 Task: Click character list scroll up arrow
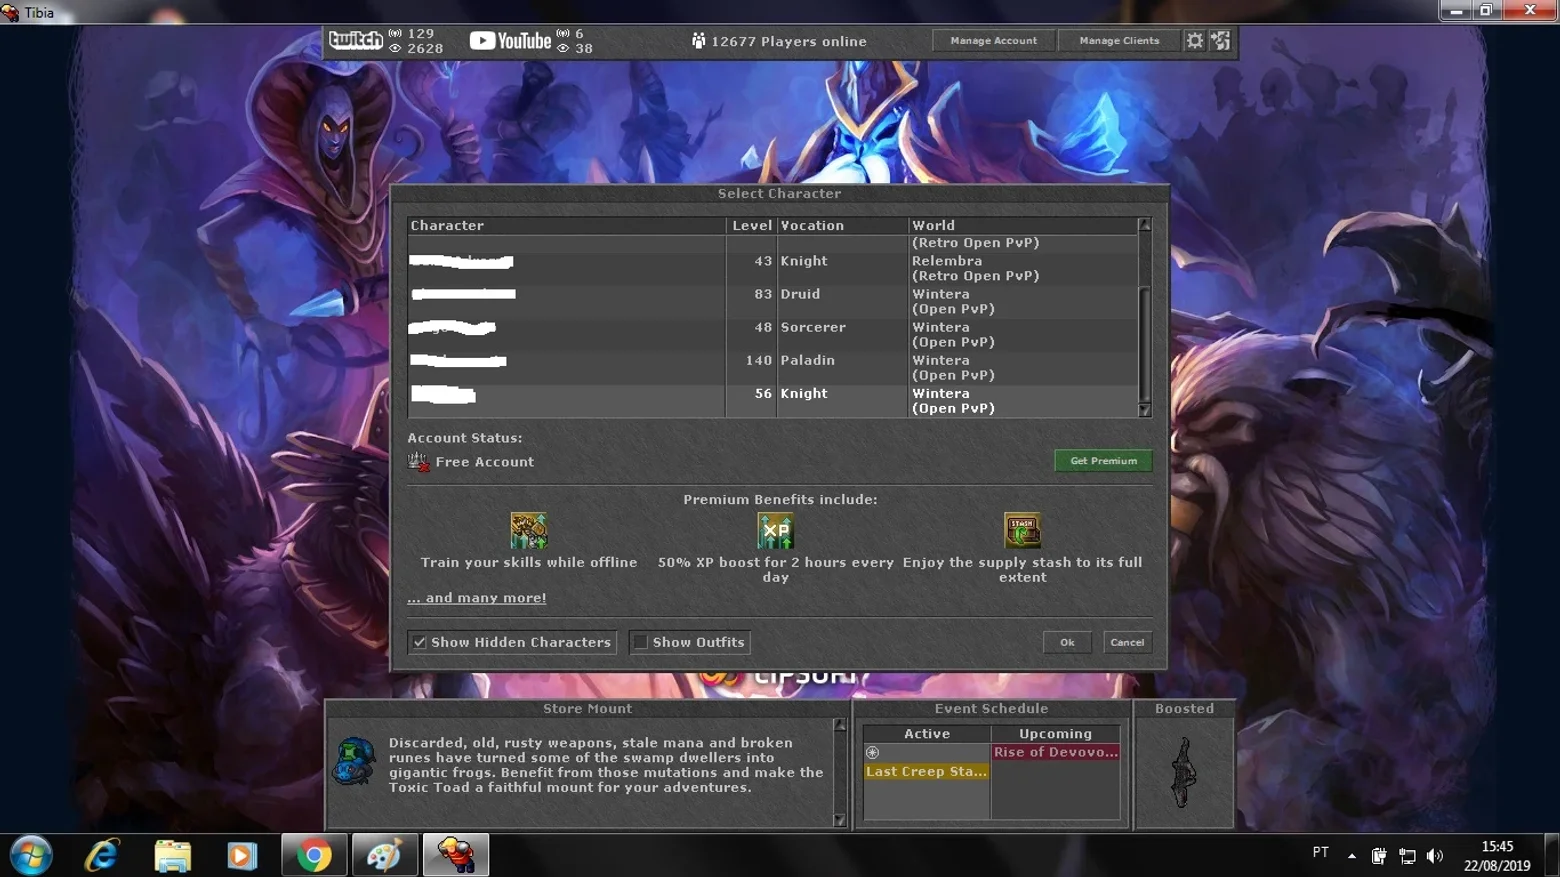pos(1145,225)
